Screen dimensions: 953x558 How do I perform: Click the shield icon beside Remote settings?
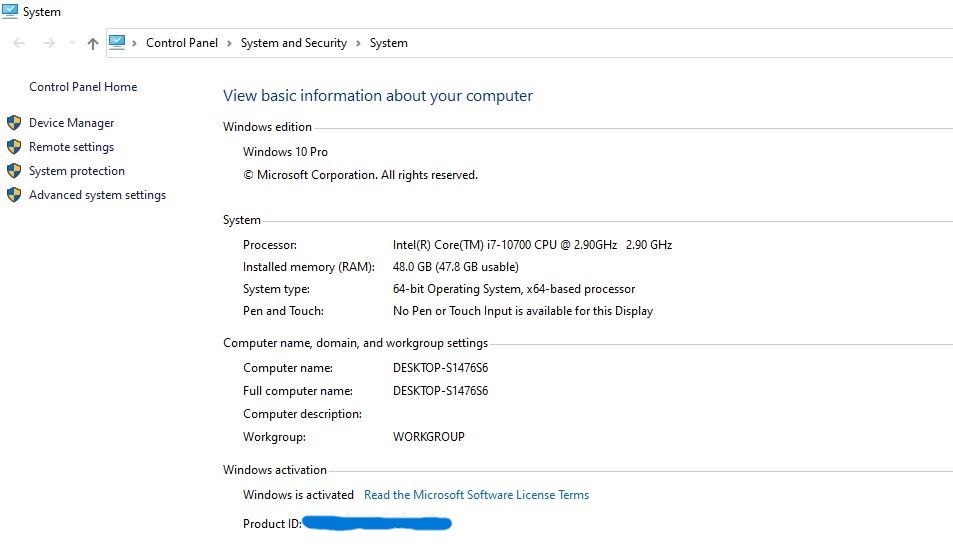click(14, 147)
